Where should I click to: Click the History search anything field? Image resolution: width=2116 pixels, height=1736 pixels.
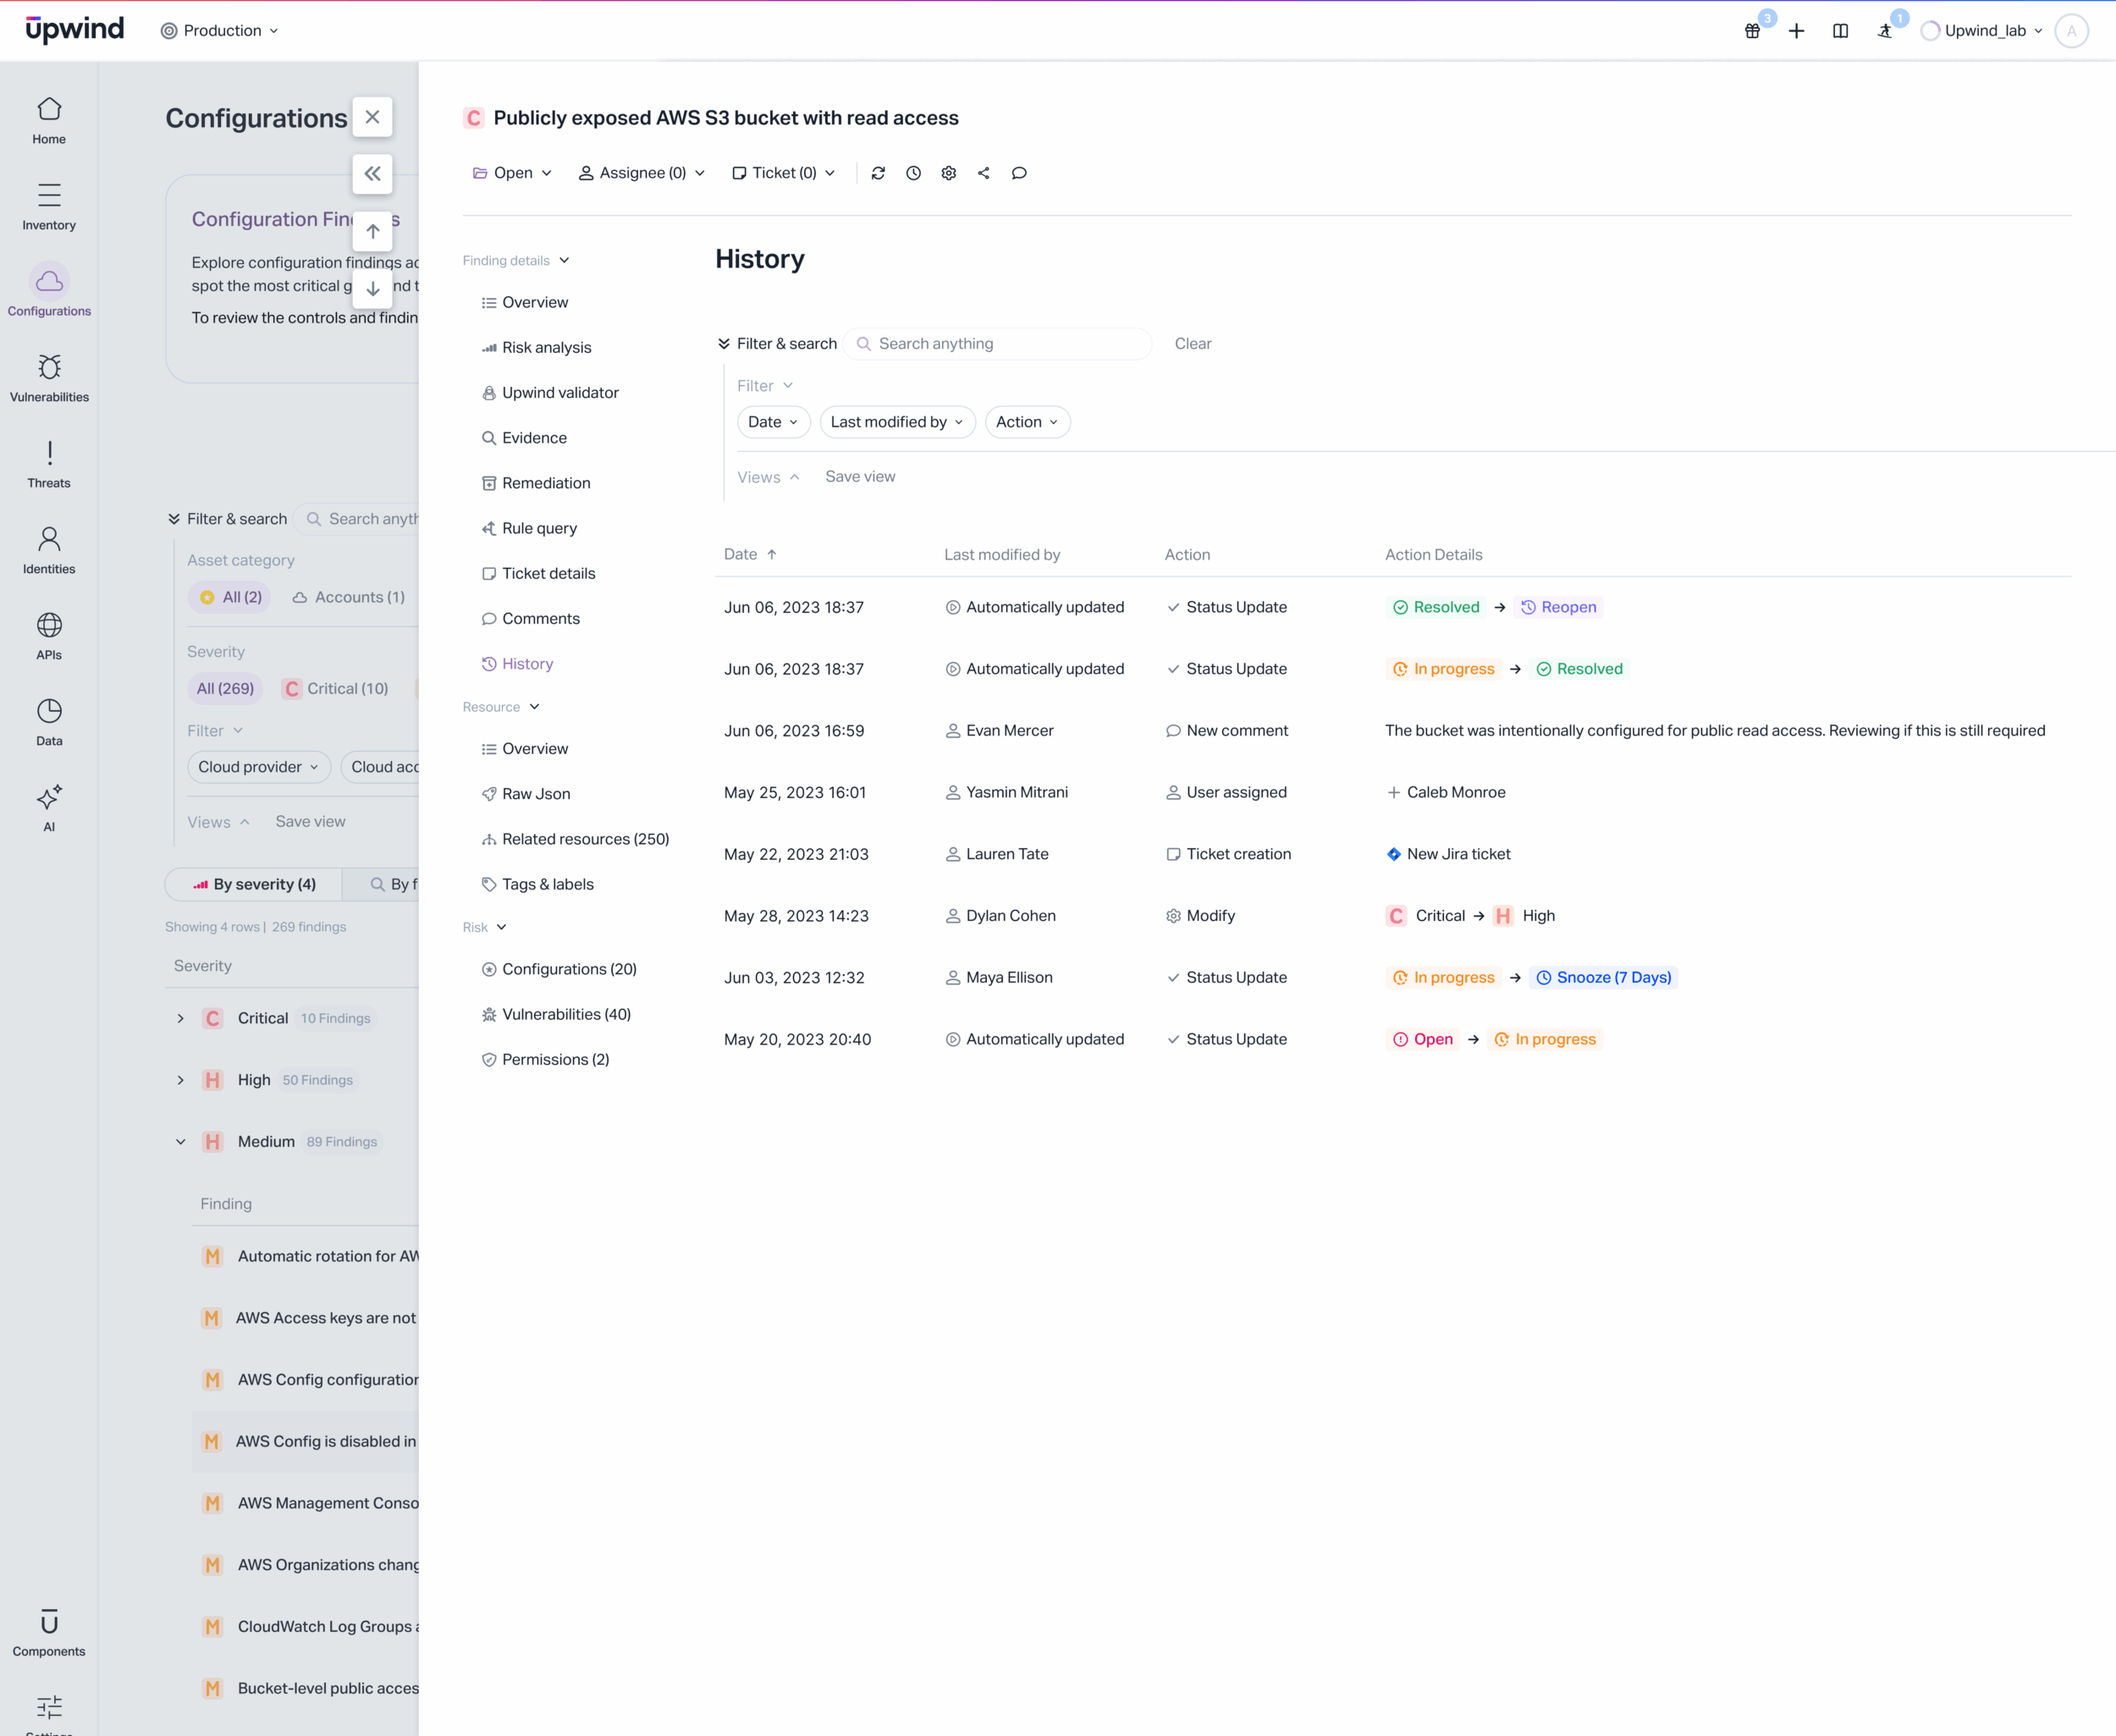(1000, 344)
